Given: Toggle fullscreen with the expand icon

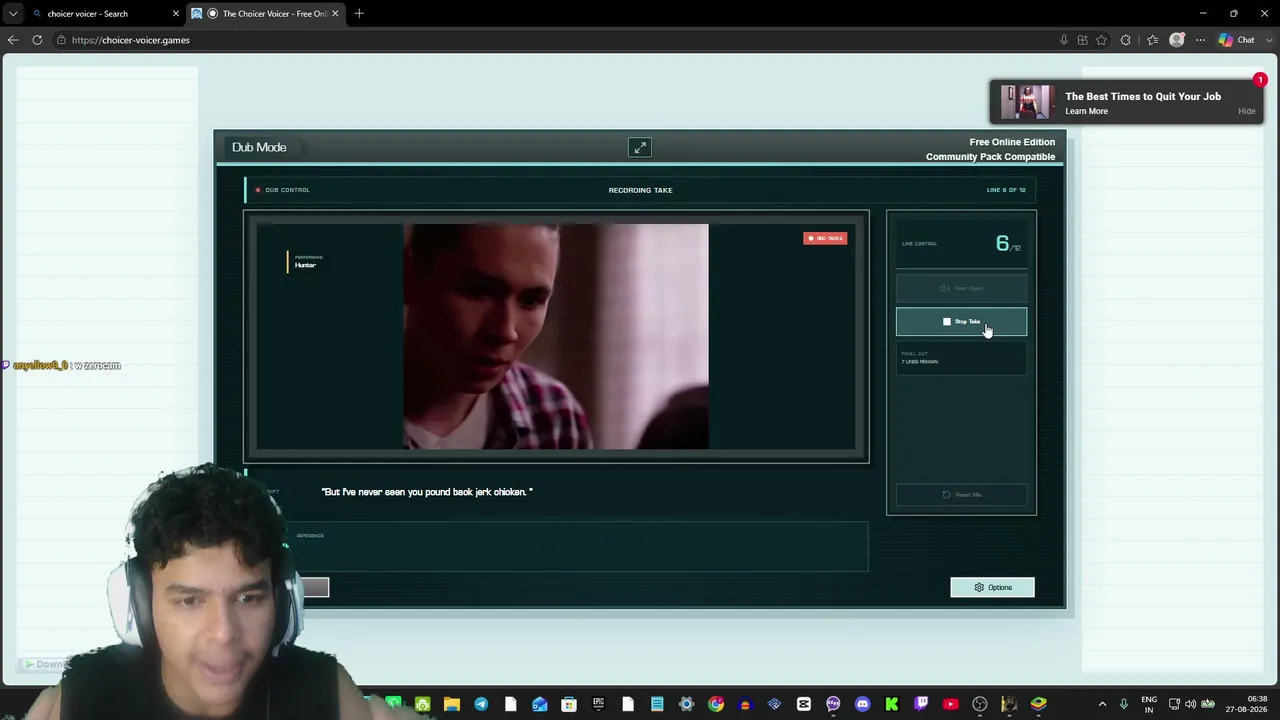Looking at the screenshot, I should coord(640,148).
